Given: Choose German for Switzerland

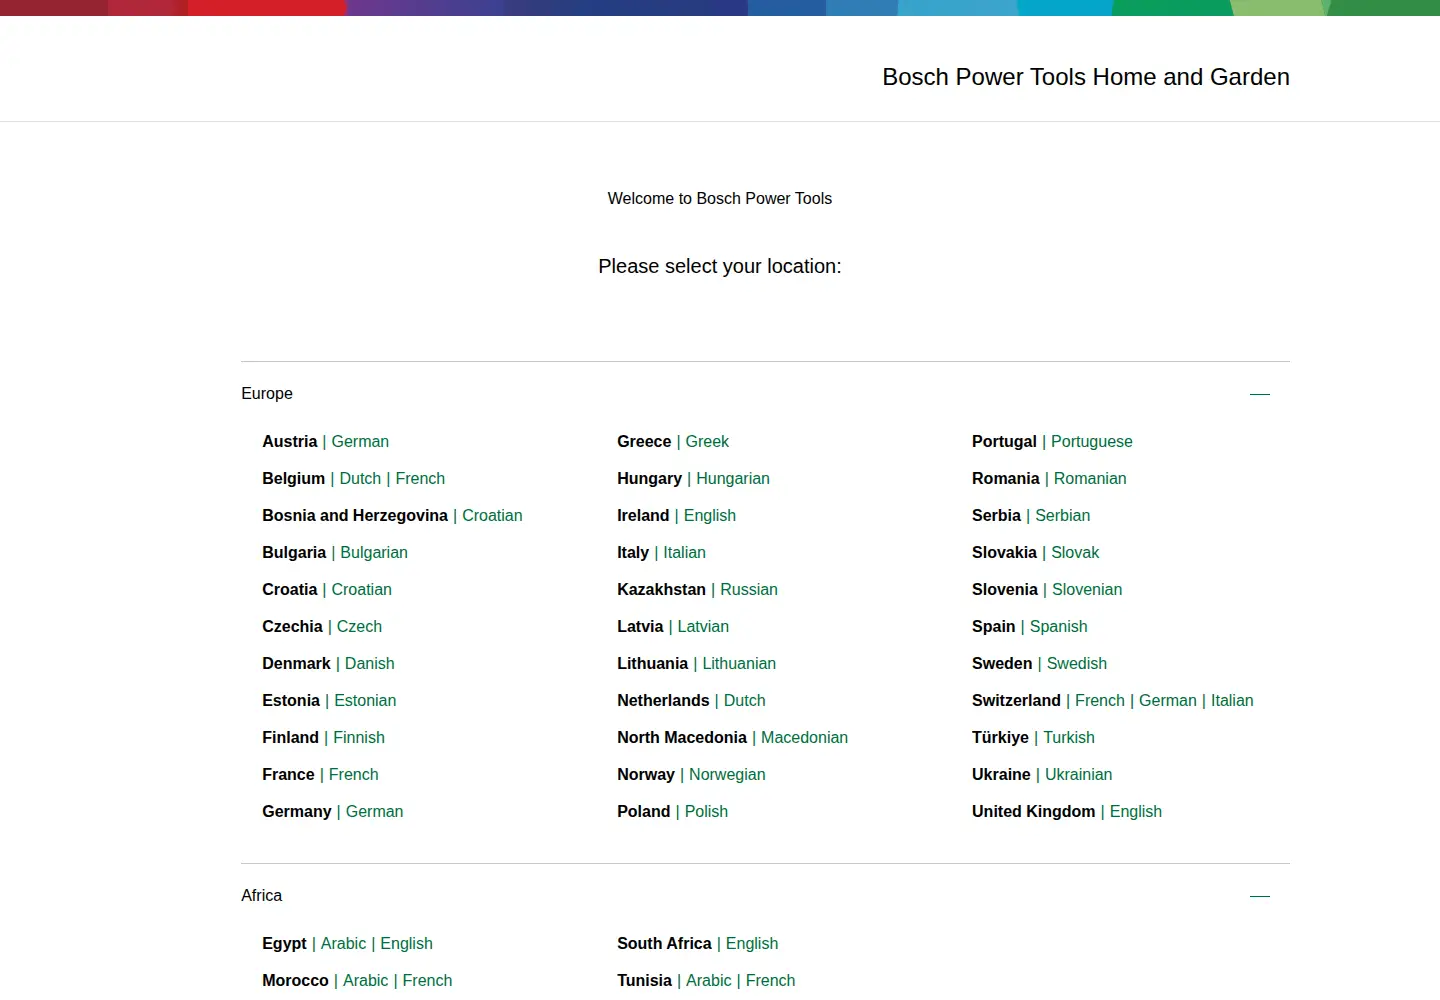Looking at the screenshot, I should tap(1168, 701).
